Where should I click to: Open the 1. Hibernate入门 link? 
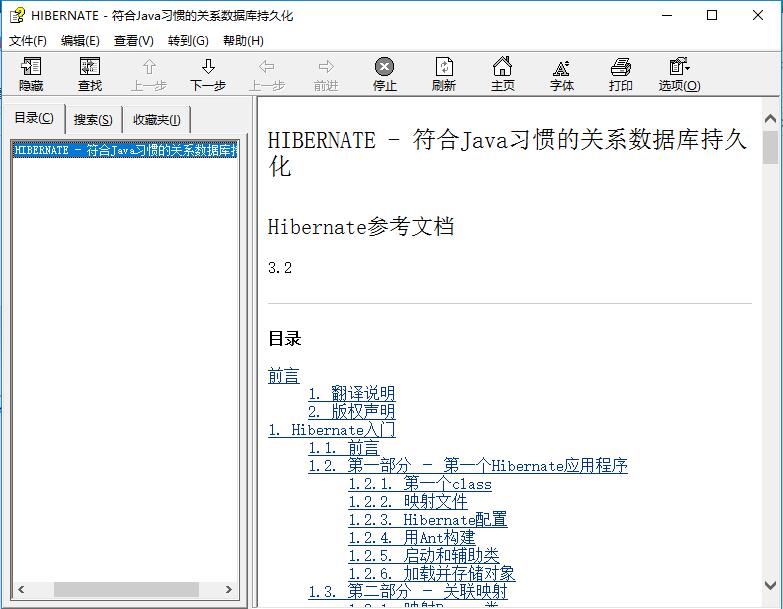(x=332, y=430)
